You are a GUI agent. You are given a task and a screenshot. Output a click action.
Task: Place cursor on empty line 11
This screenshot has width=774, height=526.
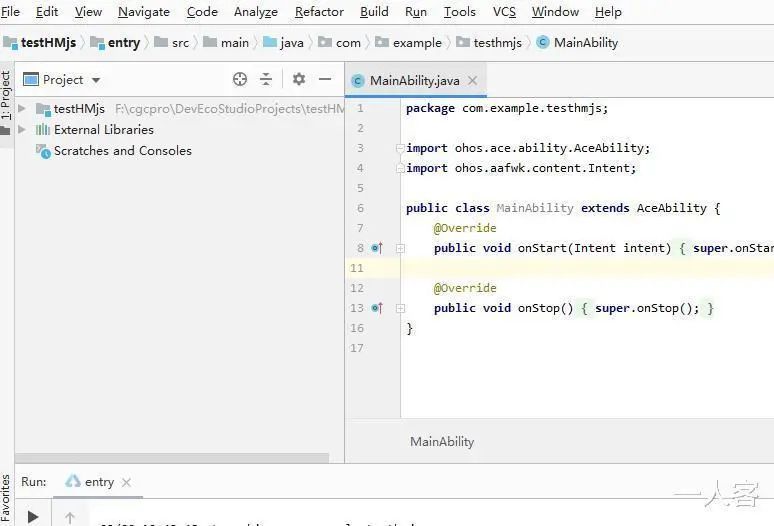tap(587, 268)
